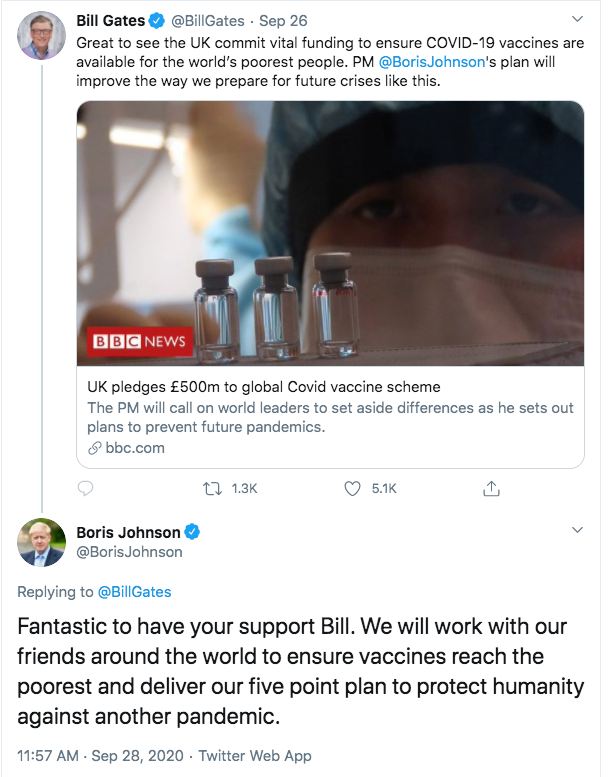
Task: Open the @BillGates reply-to link
Action: click(x=134, y=592)
